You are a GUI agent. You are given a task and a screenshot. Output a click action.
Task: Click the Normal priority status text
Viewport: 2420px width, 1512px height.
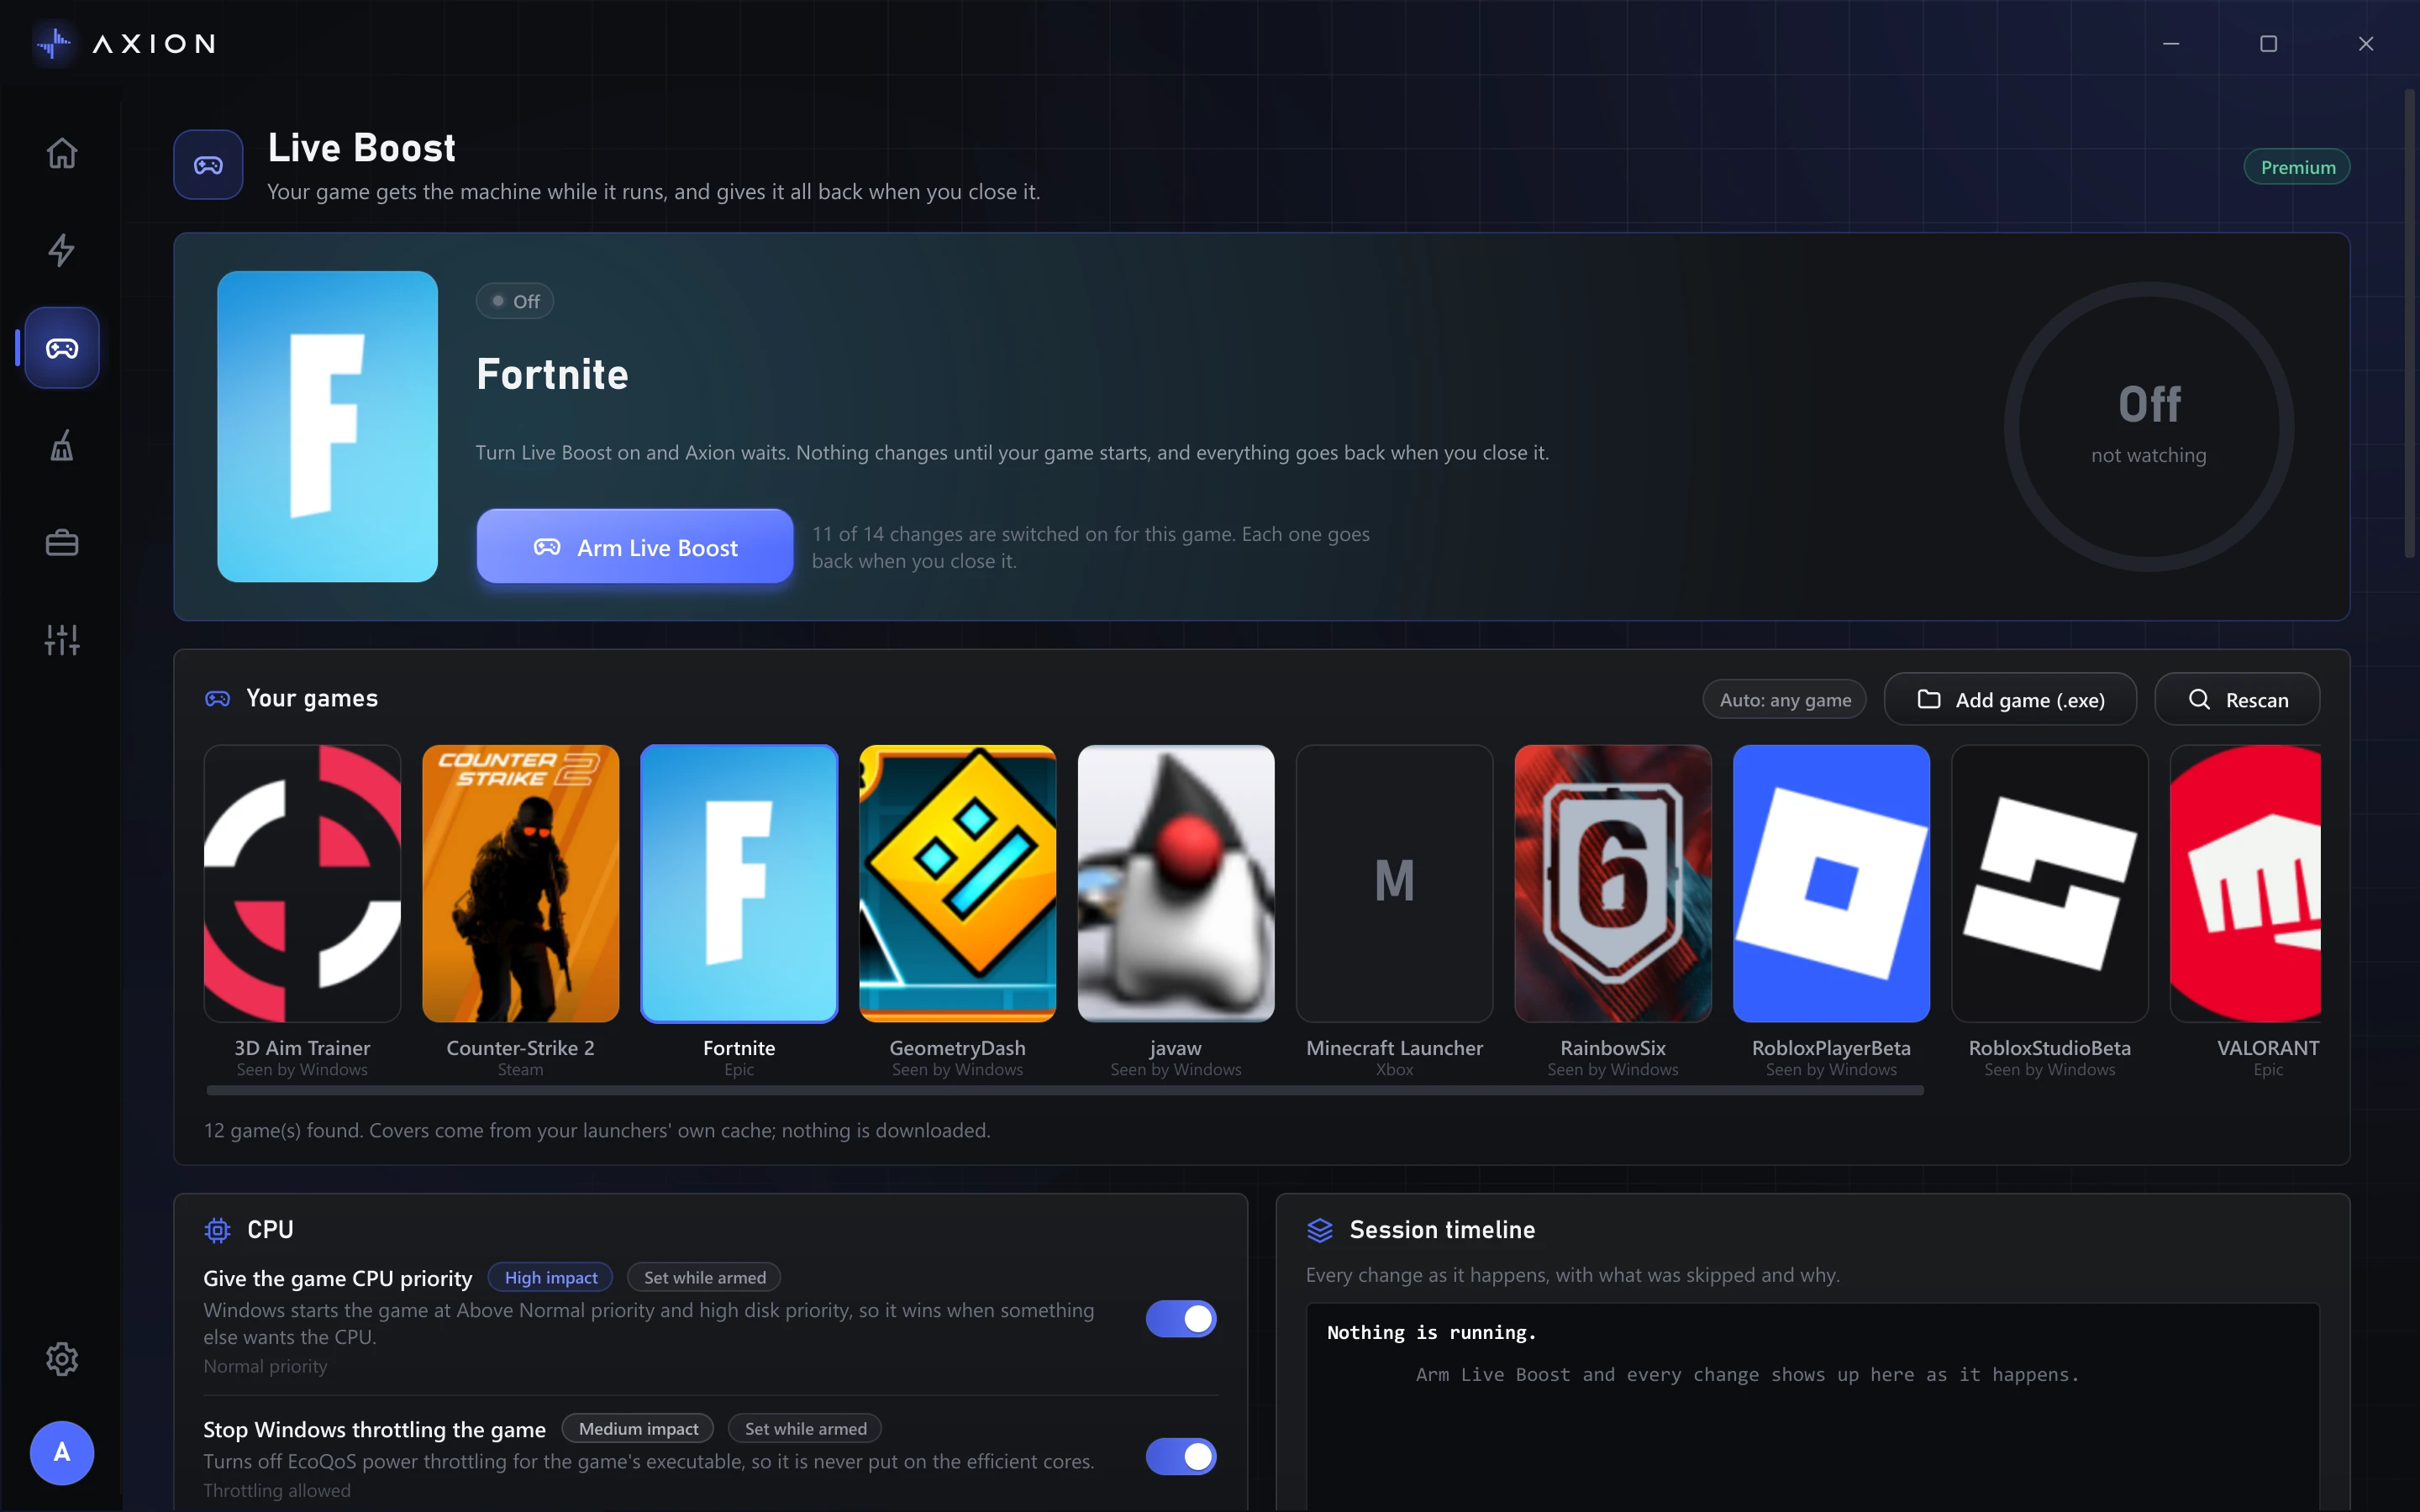tap(265, 1366)
